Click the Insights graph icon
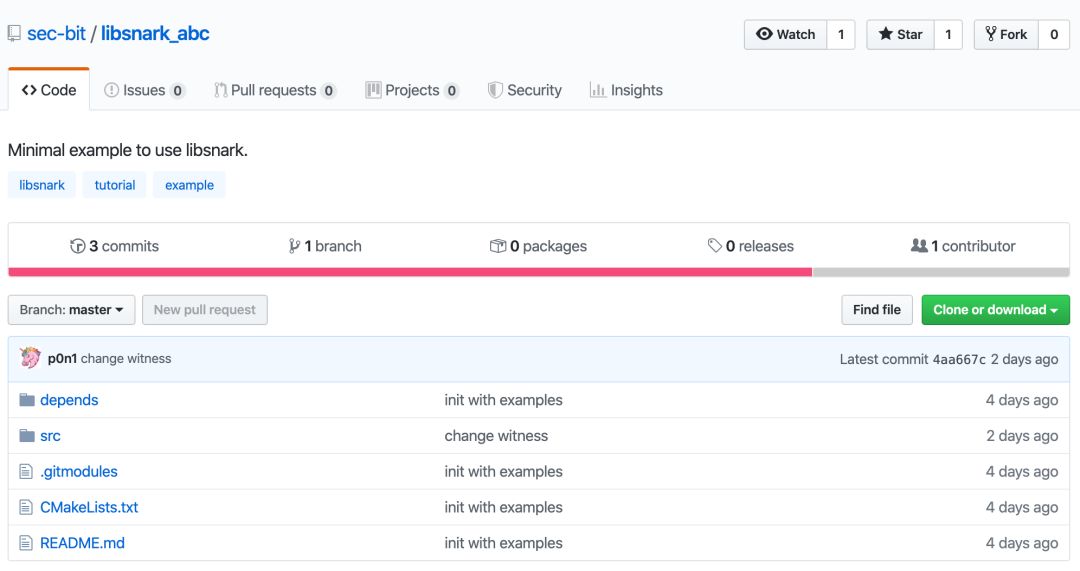Image resolution: width=1080 pixels, height=571 pixels. point(597,90)
